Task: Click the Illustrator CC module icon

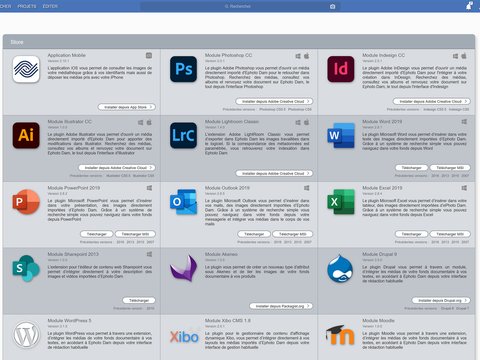Action: [26, 135]
